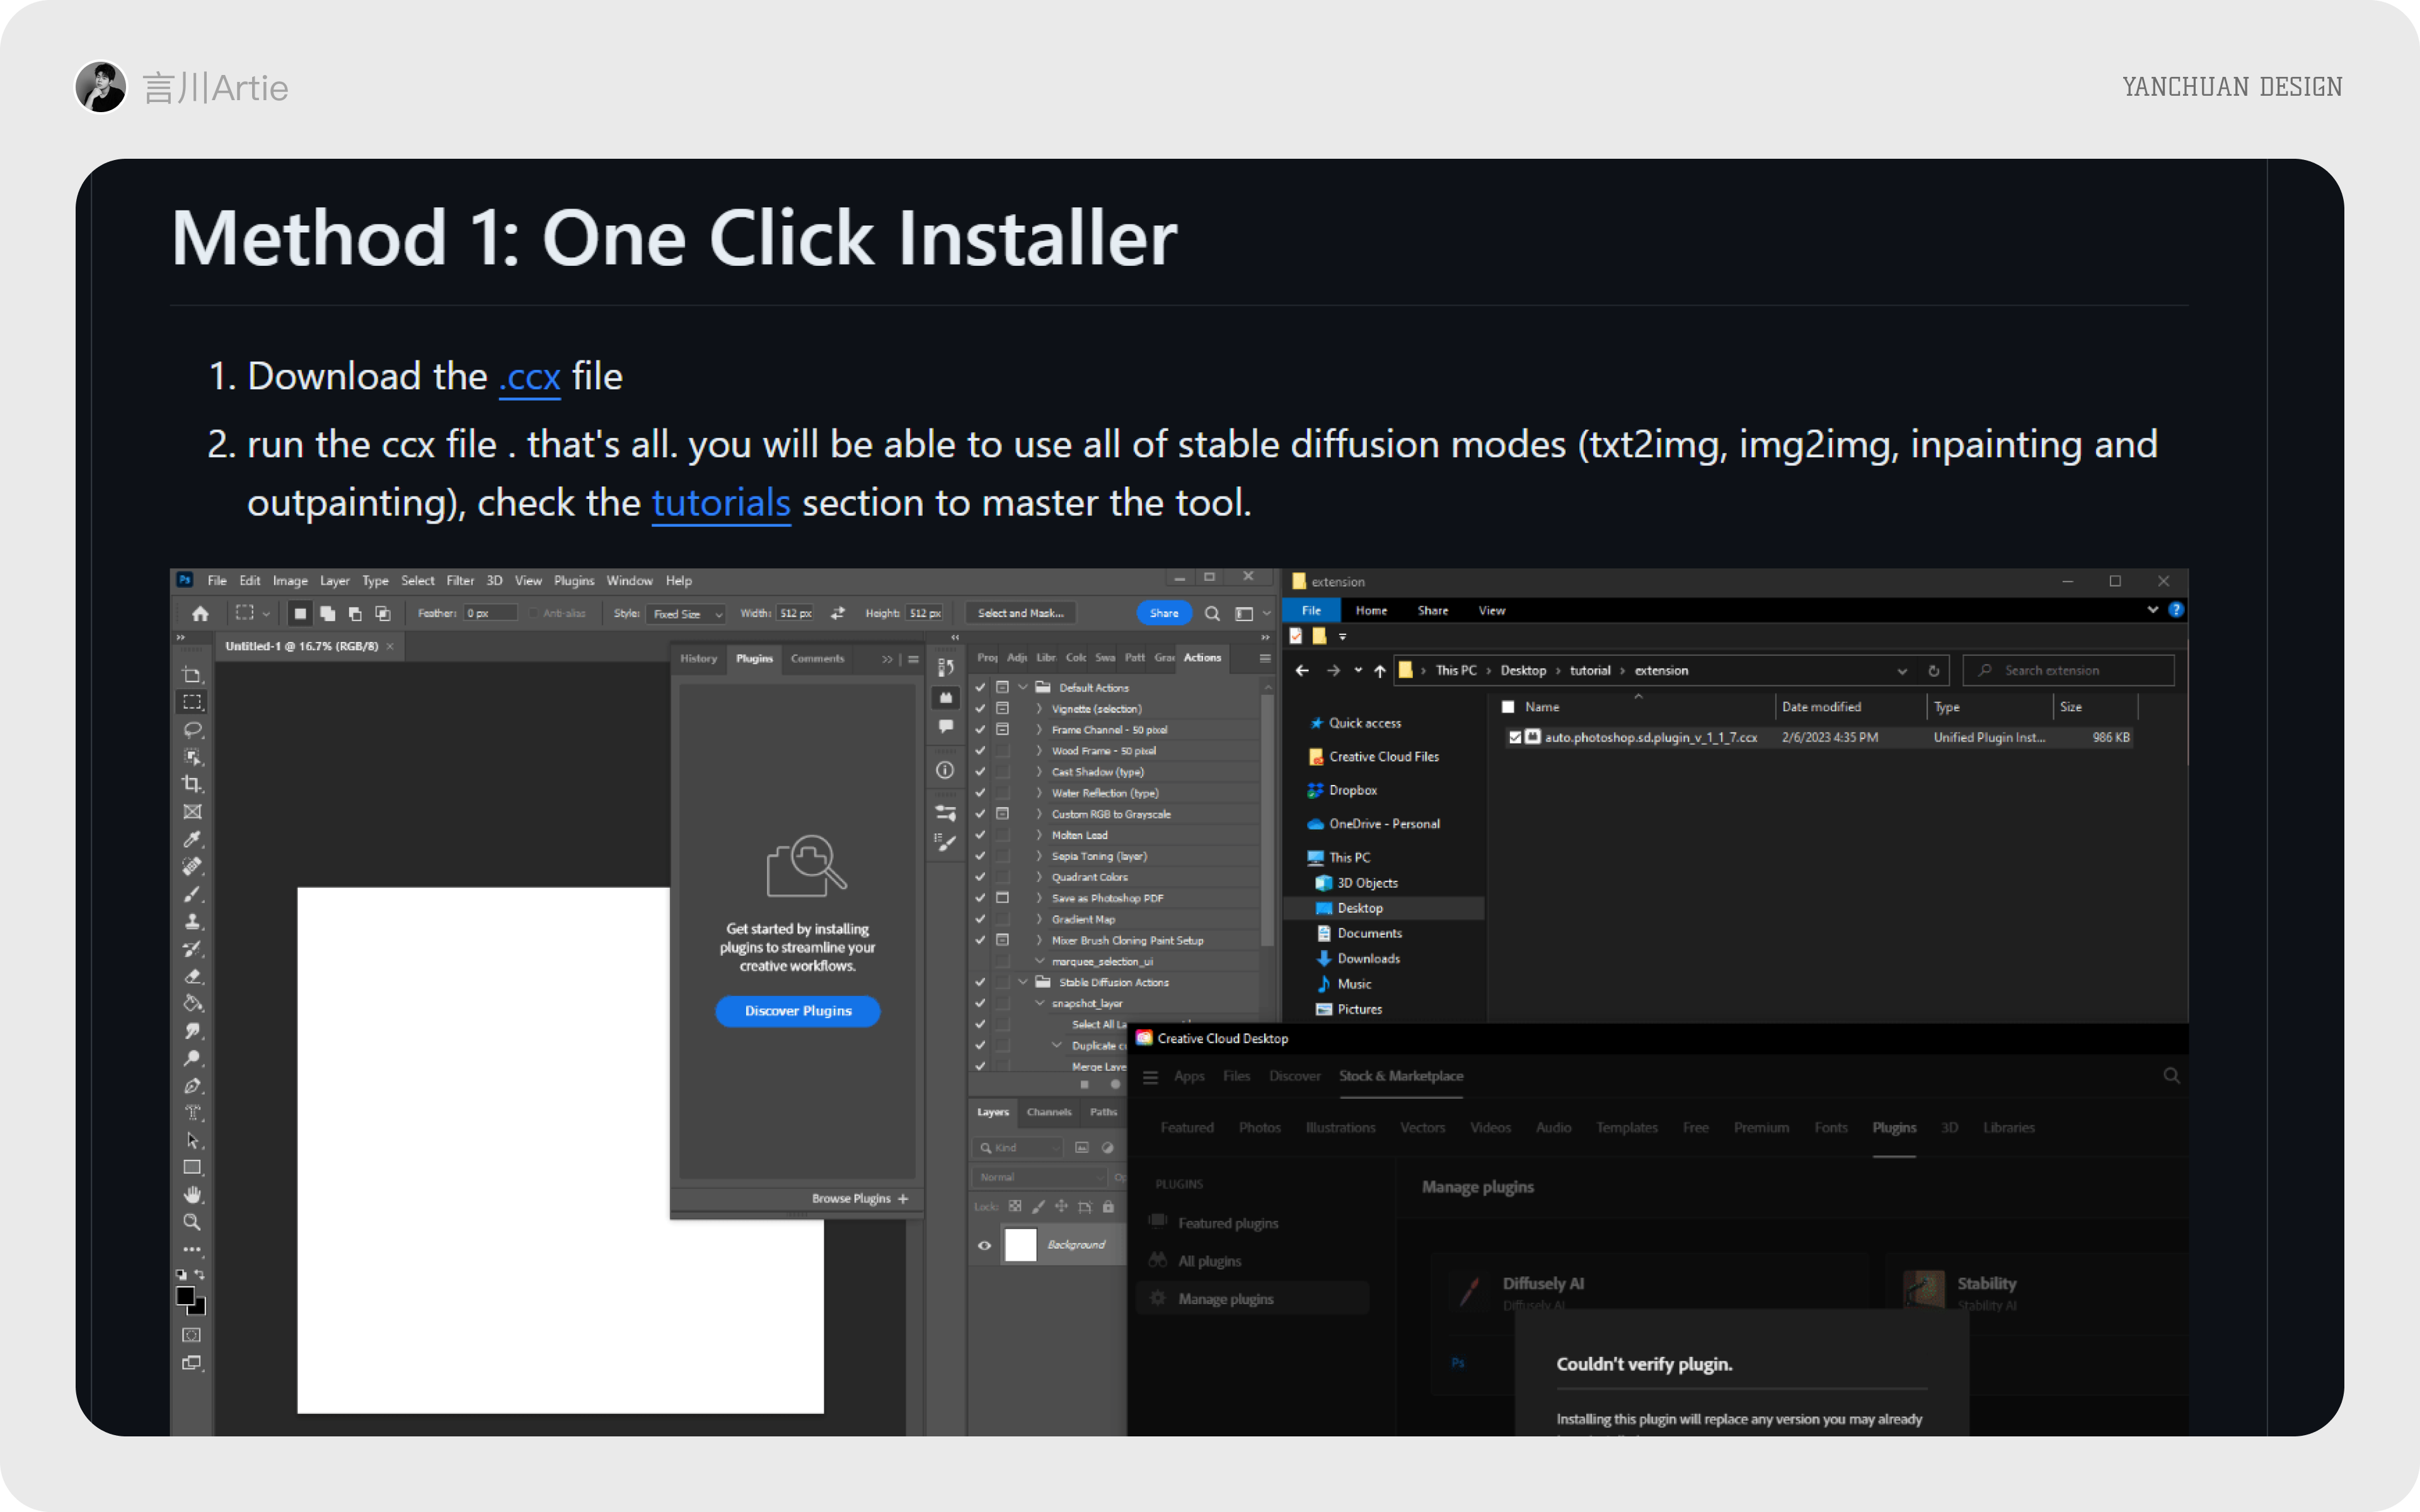
Task: Hide the Background layer eye icon
Action: point(984,1245)
